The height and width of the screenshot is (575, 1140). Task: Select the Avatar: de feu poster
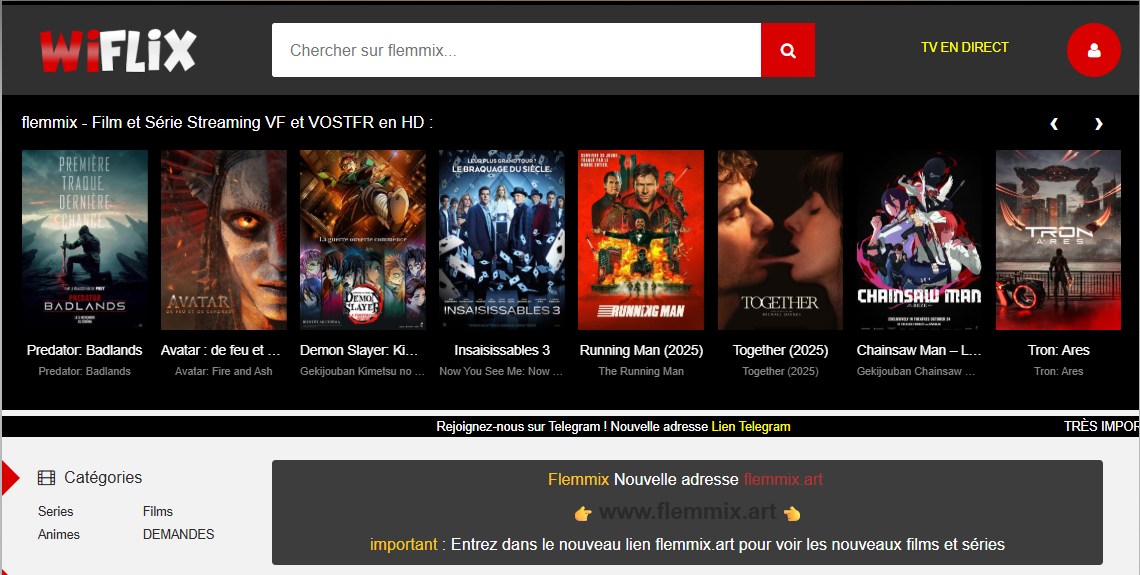[224, 240]
